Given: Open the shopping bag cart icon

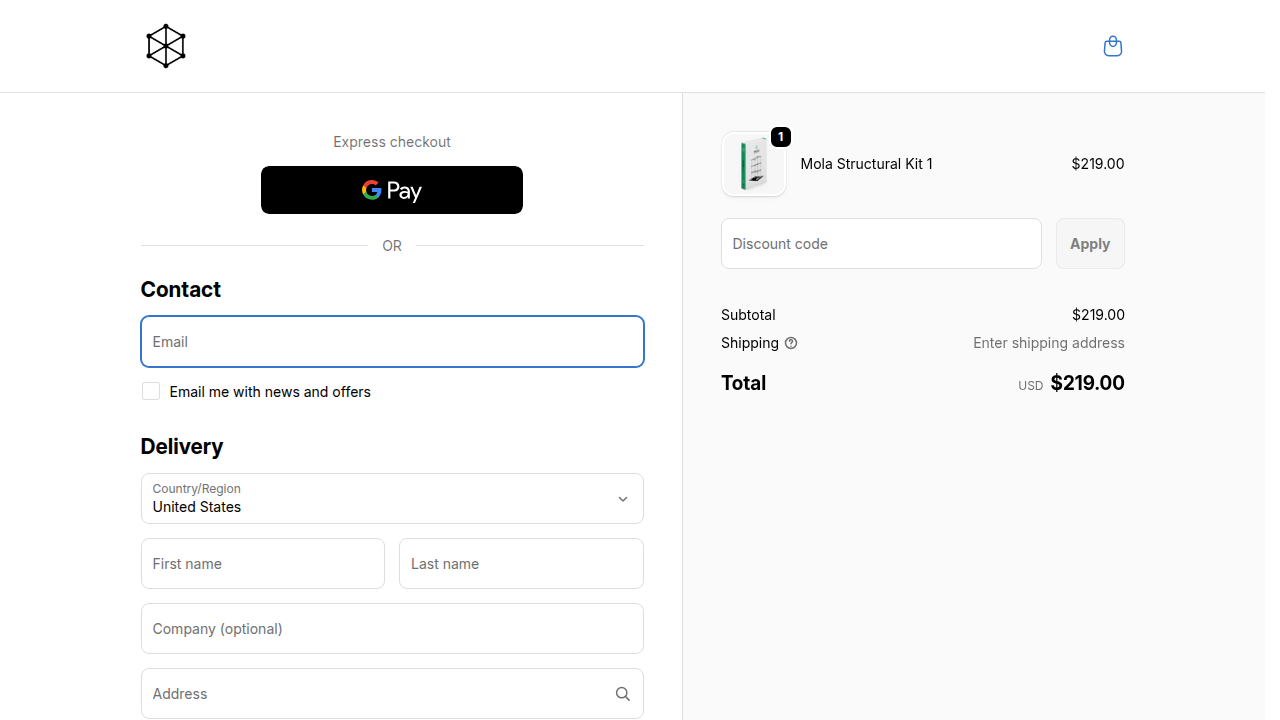Looking at the screenshot, I should click(x=1112, y=46).
